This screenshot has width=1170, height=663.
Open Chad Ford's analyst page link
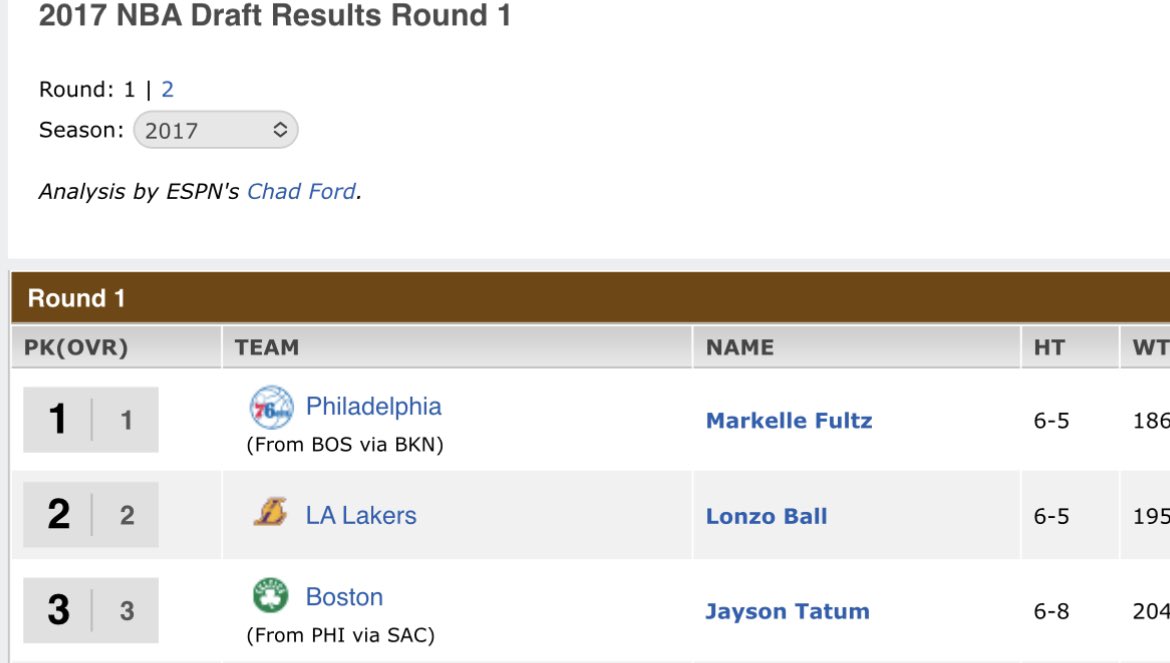(301, 192)
